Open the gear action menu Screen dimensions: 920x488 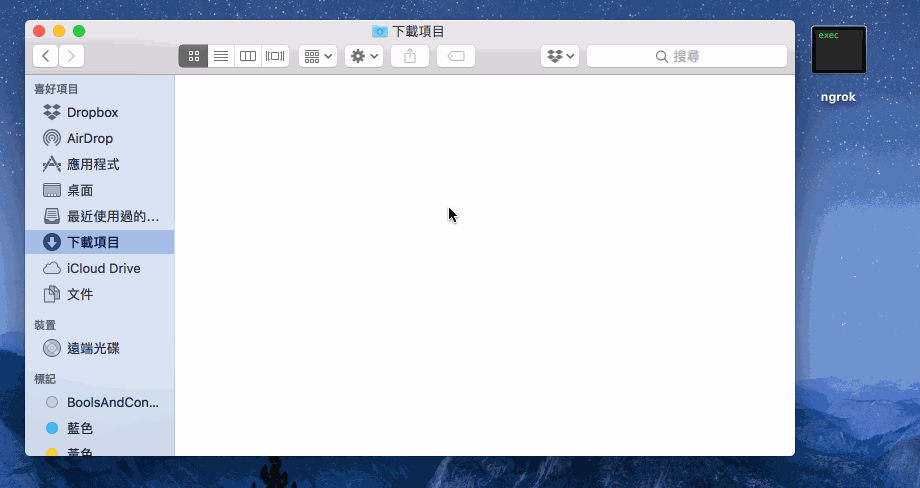[x=364, y=56]
